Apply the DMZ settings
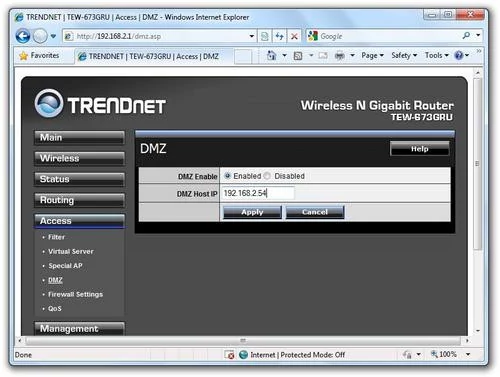Image resolution: width=500 pixels, height=377 pixels. coord(252,212)
